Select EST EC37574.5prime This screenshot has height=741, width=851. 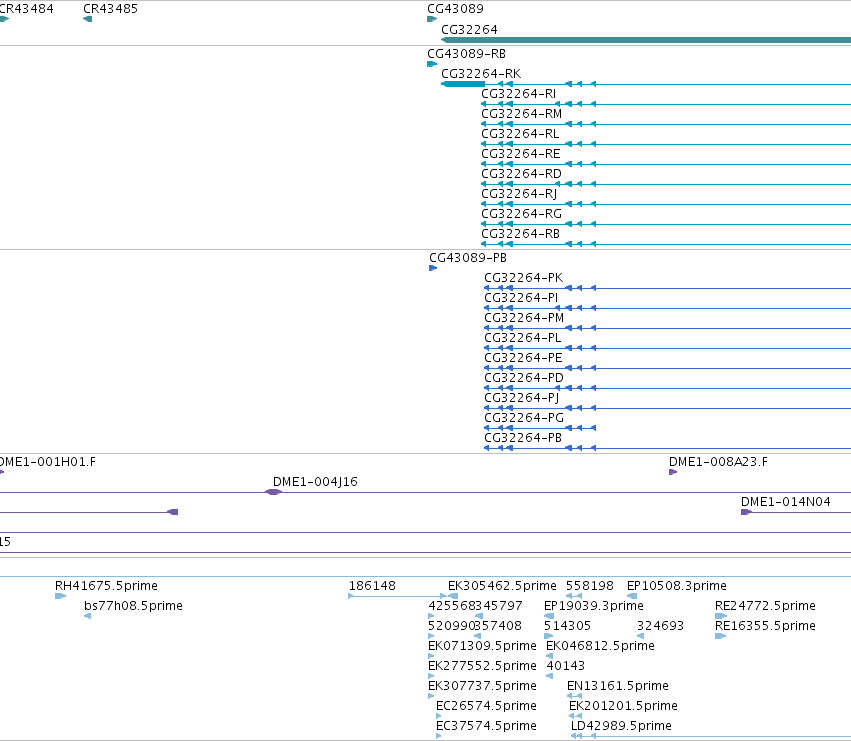pyautogui.click(x=486, y=726)
